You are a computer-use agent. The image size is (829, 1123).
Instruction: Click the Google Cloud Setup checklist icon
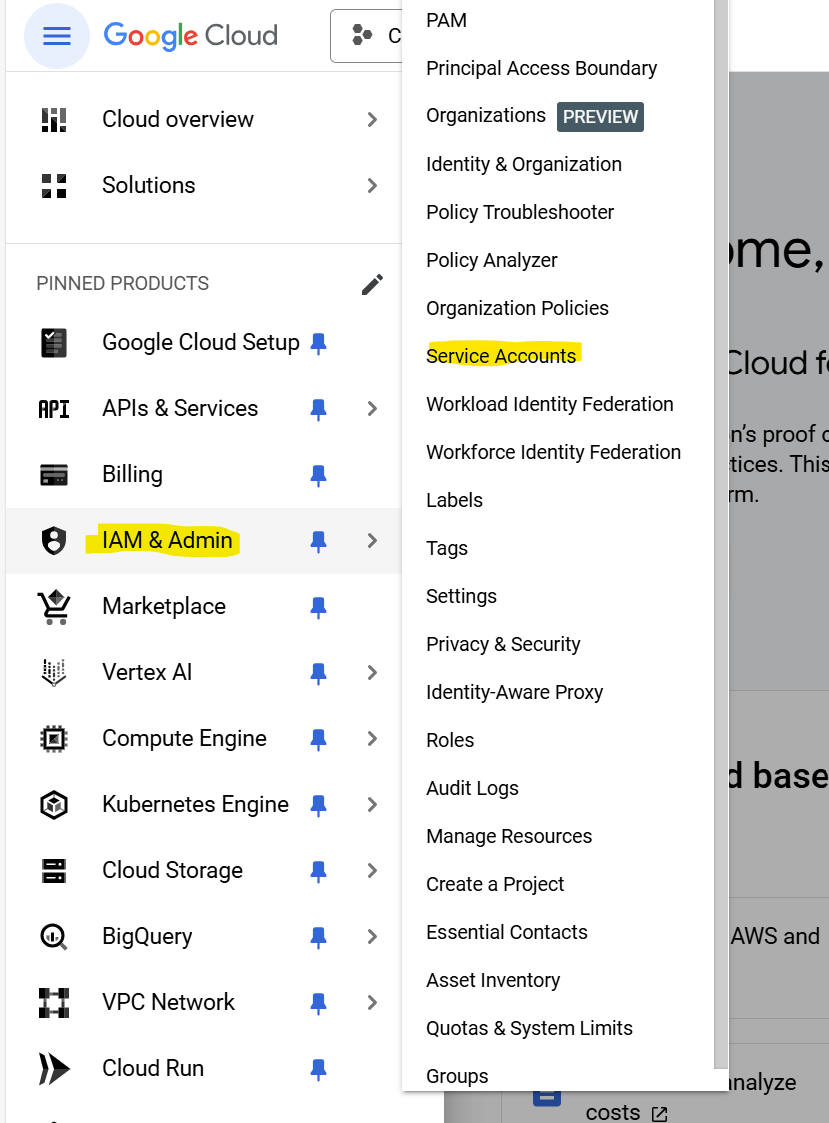54,343
